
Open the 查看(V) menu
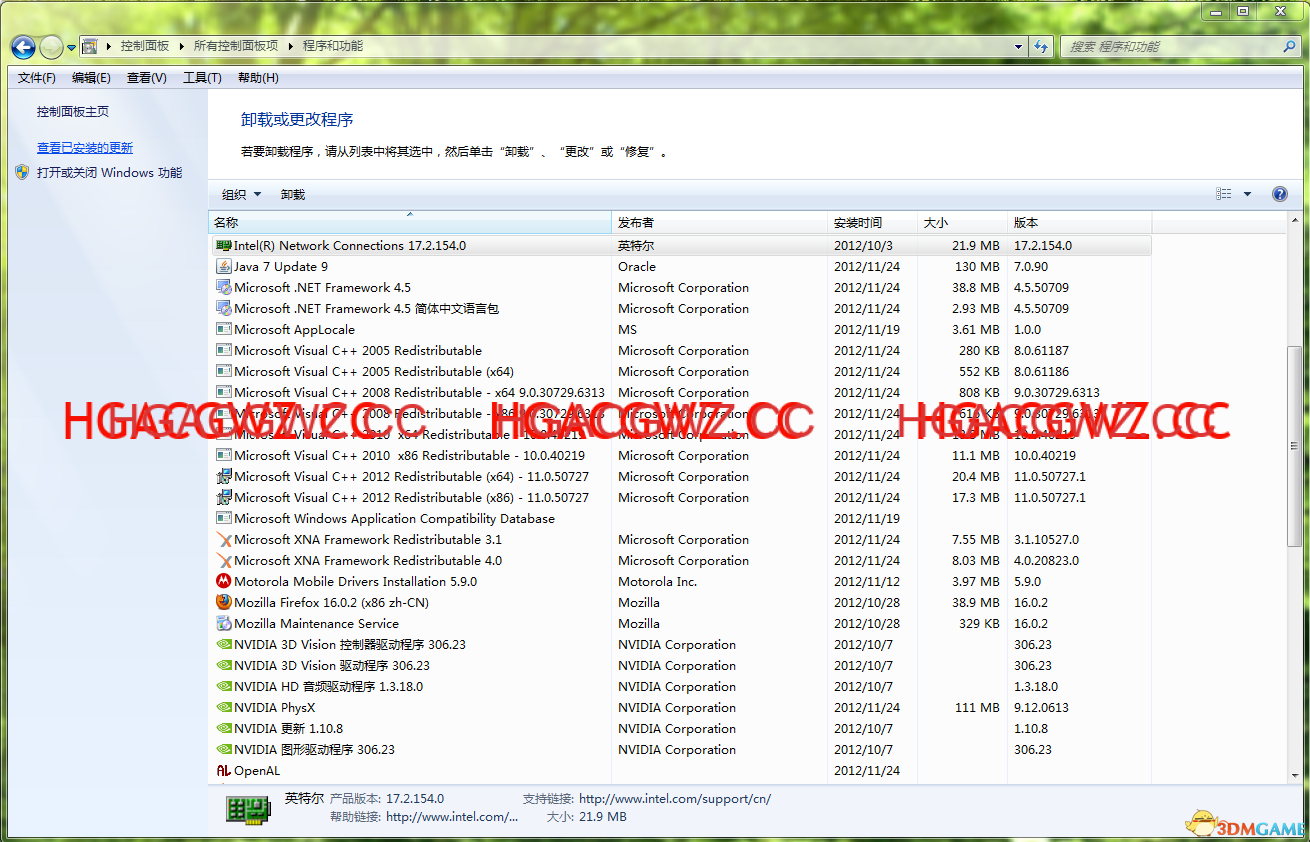click(145, 77)
